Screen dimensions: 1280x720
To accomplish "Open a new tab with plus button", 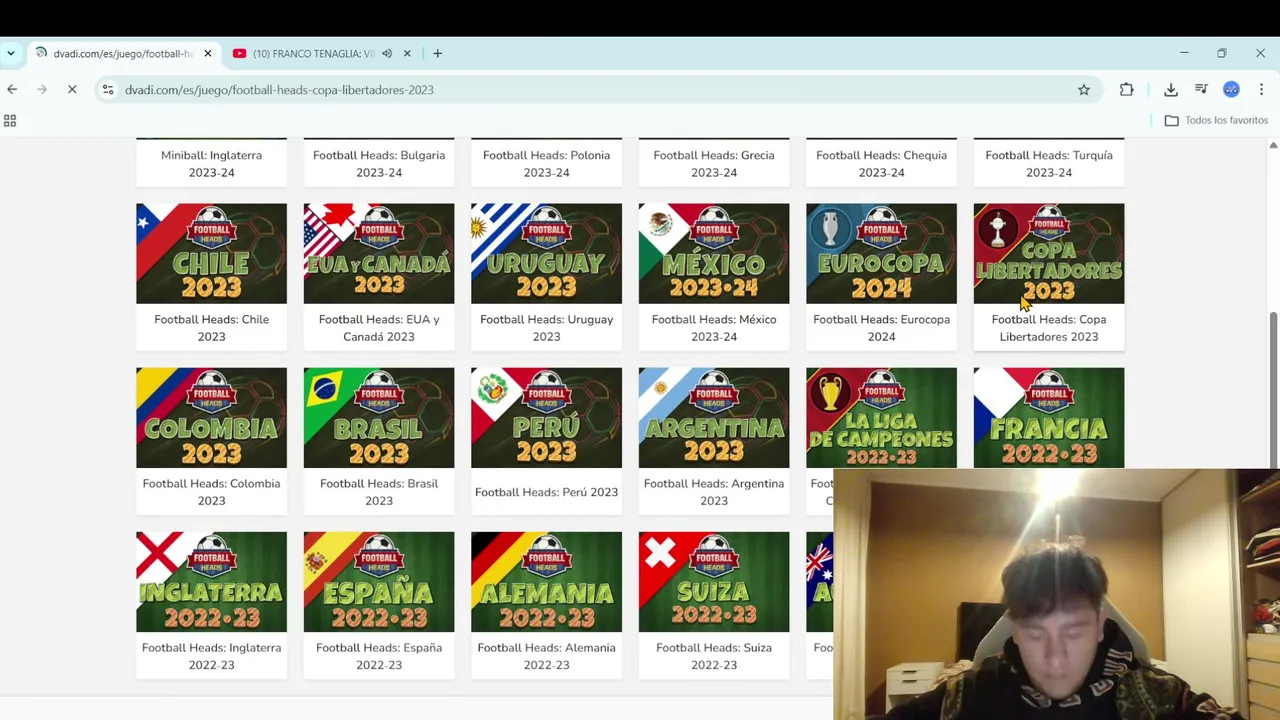I will 437,54.
